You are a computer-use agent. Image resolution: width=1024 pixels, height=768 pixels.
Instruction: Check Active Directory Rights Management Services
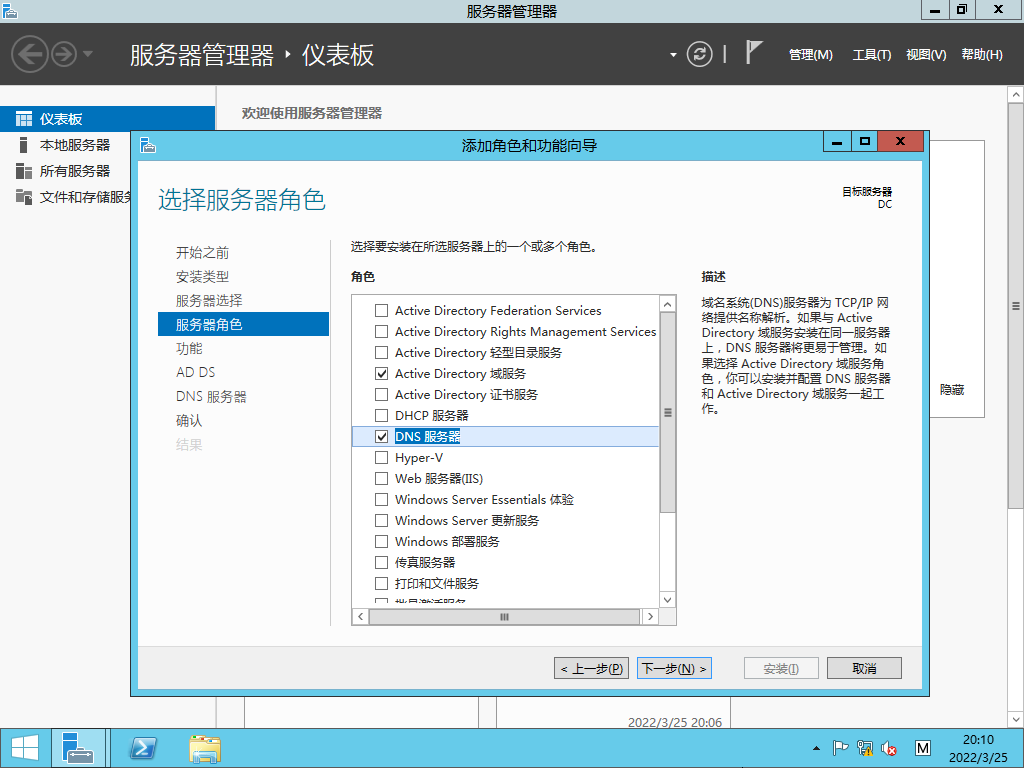click(x=381, y=332)
